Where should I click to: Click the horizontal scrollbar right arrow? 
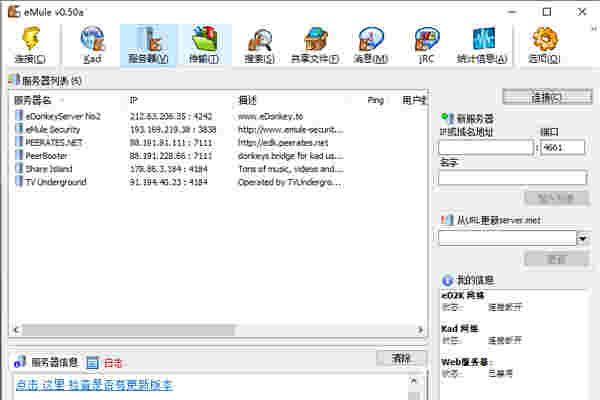coord(420,330)
